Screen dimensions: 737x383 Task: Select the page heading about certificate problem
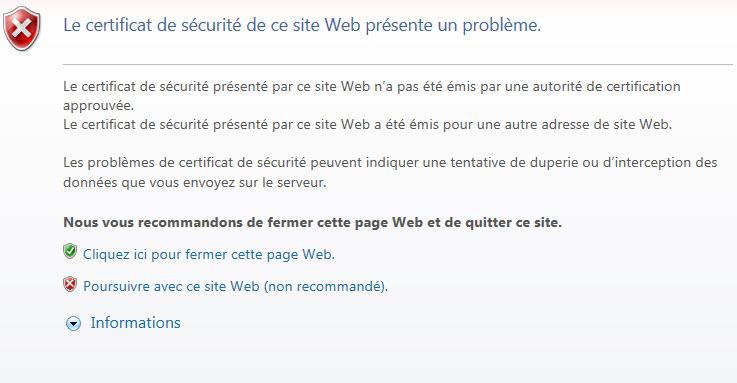point(302,25)
